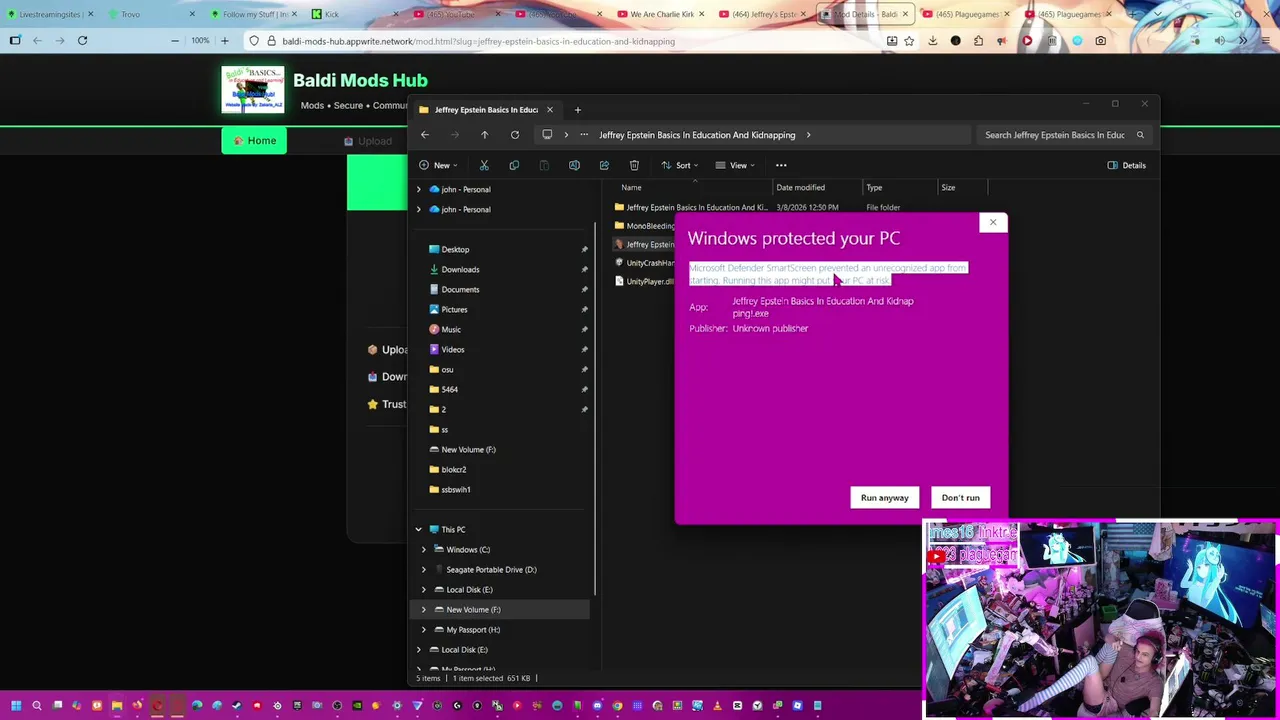Close the Explorer folder tab
The image size is (1280, 720).
(549, 109)
